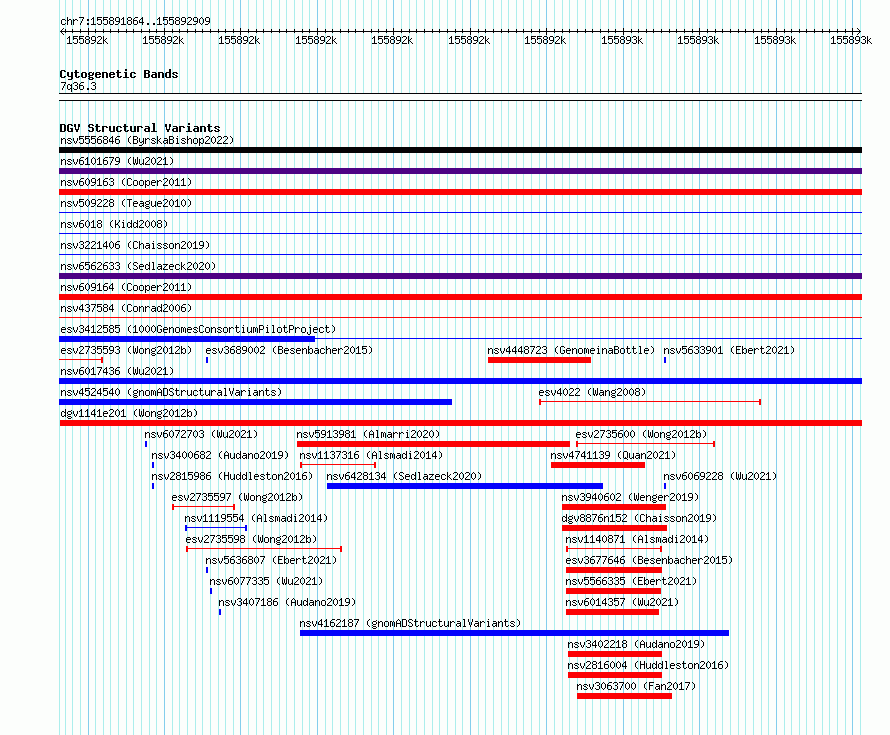Screen dimensions: 890x735
Task: Click the nsv6017436 (Wu2021) label
Action: tap(117, 371)
